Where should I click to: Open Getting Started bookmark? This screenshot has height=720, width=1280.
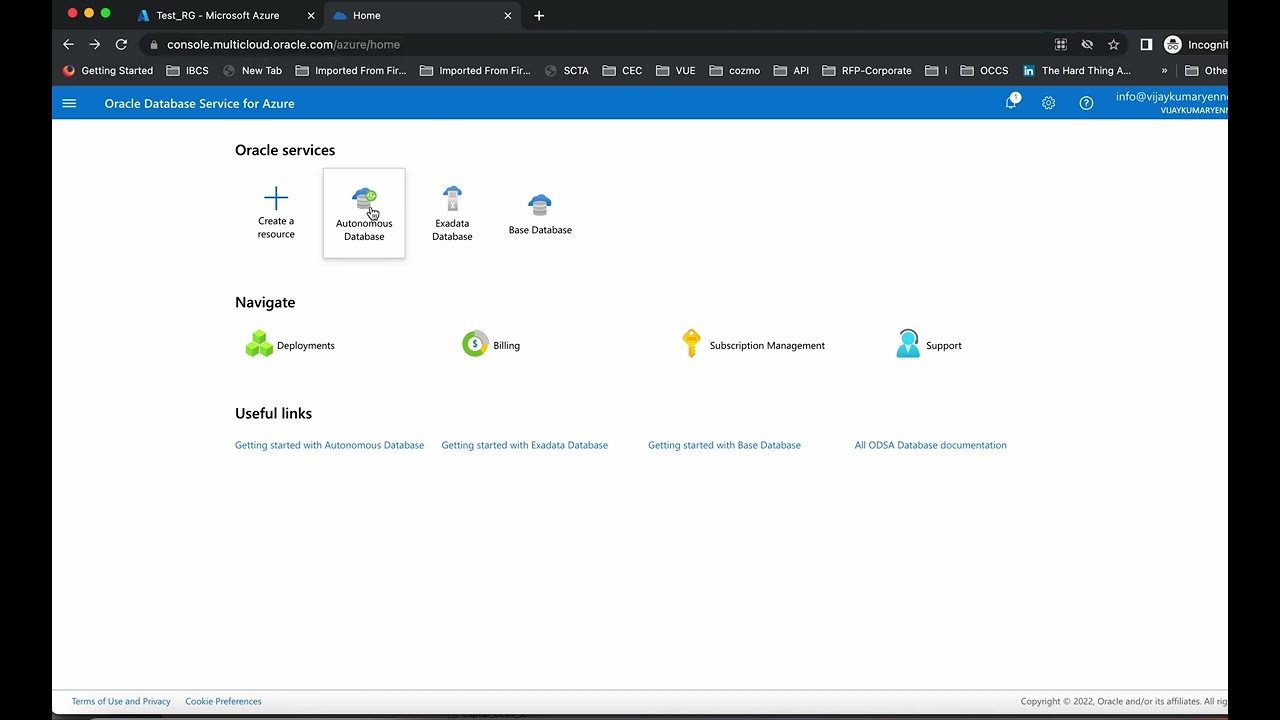coord(108,70)
